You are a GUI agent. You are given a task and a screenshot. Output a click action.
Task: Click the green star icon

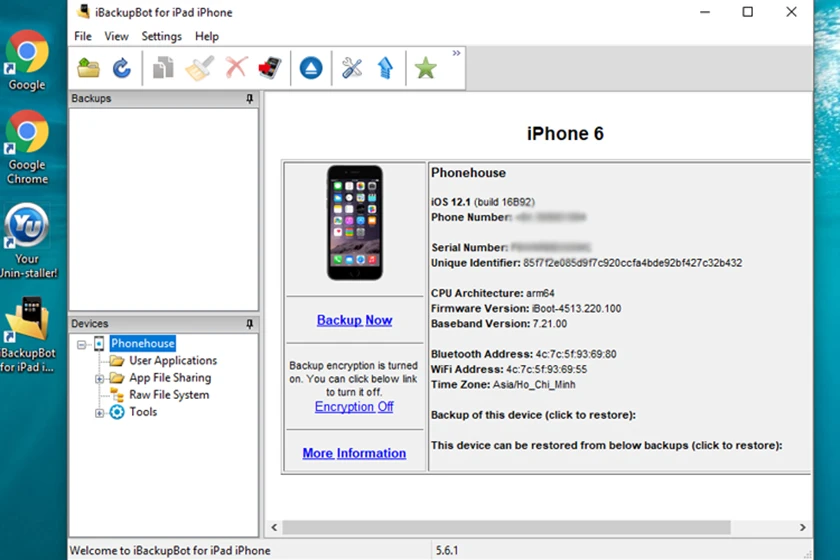pos(425,68)
